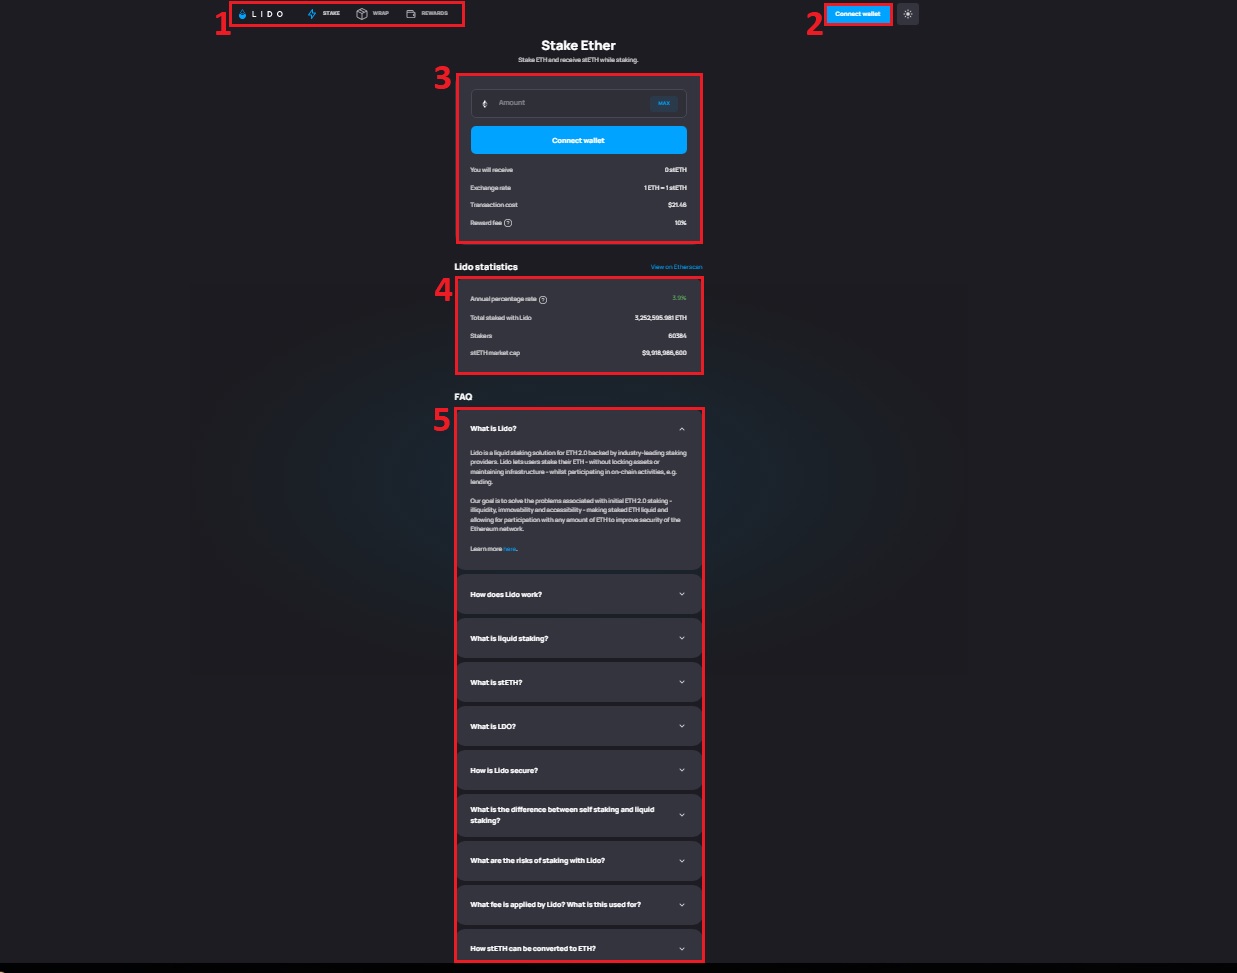Click the "0 stETH" you will receive value
The width and height of the screenshot is (1237, 973).
pos(676,170)
